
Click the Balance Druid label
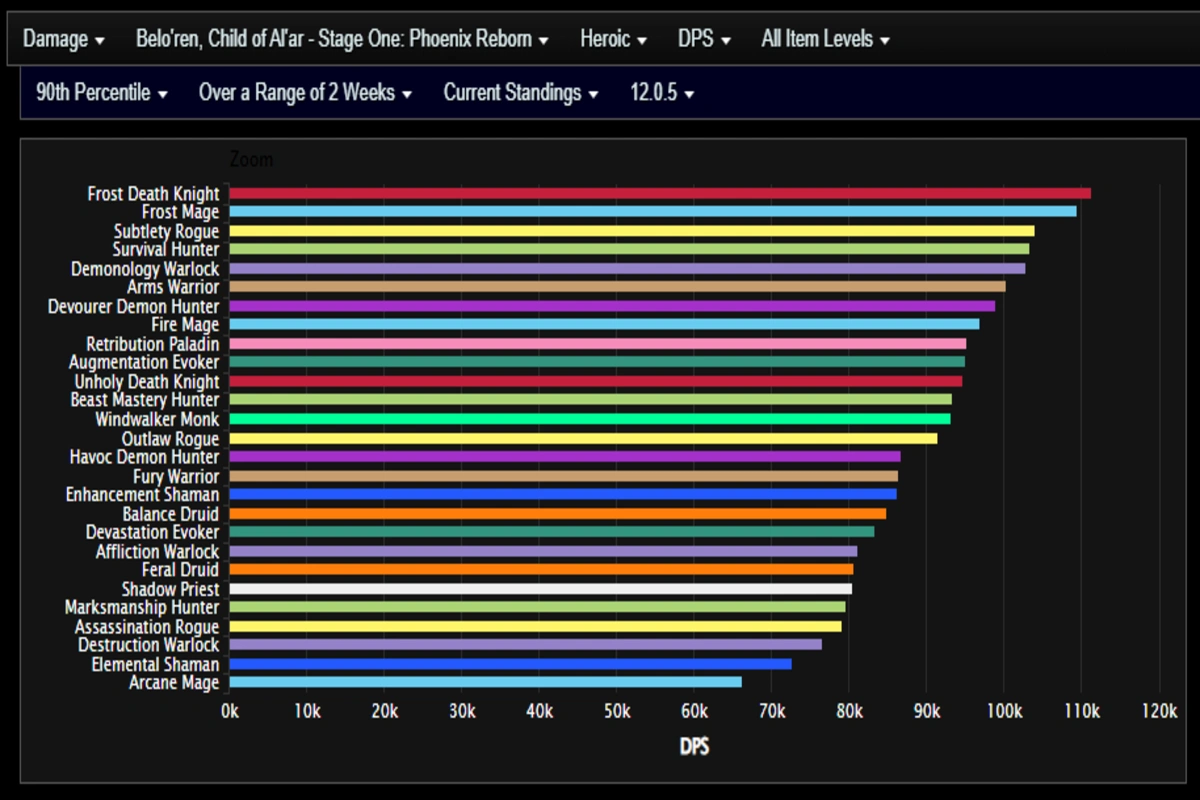coord(171,514)
